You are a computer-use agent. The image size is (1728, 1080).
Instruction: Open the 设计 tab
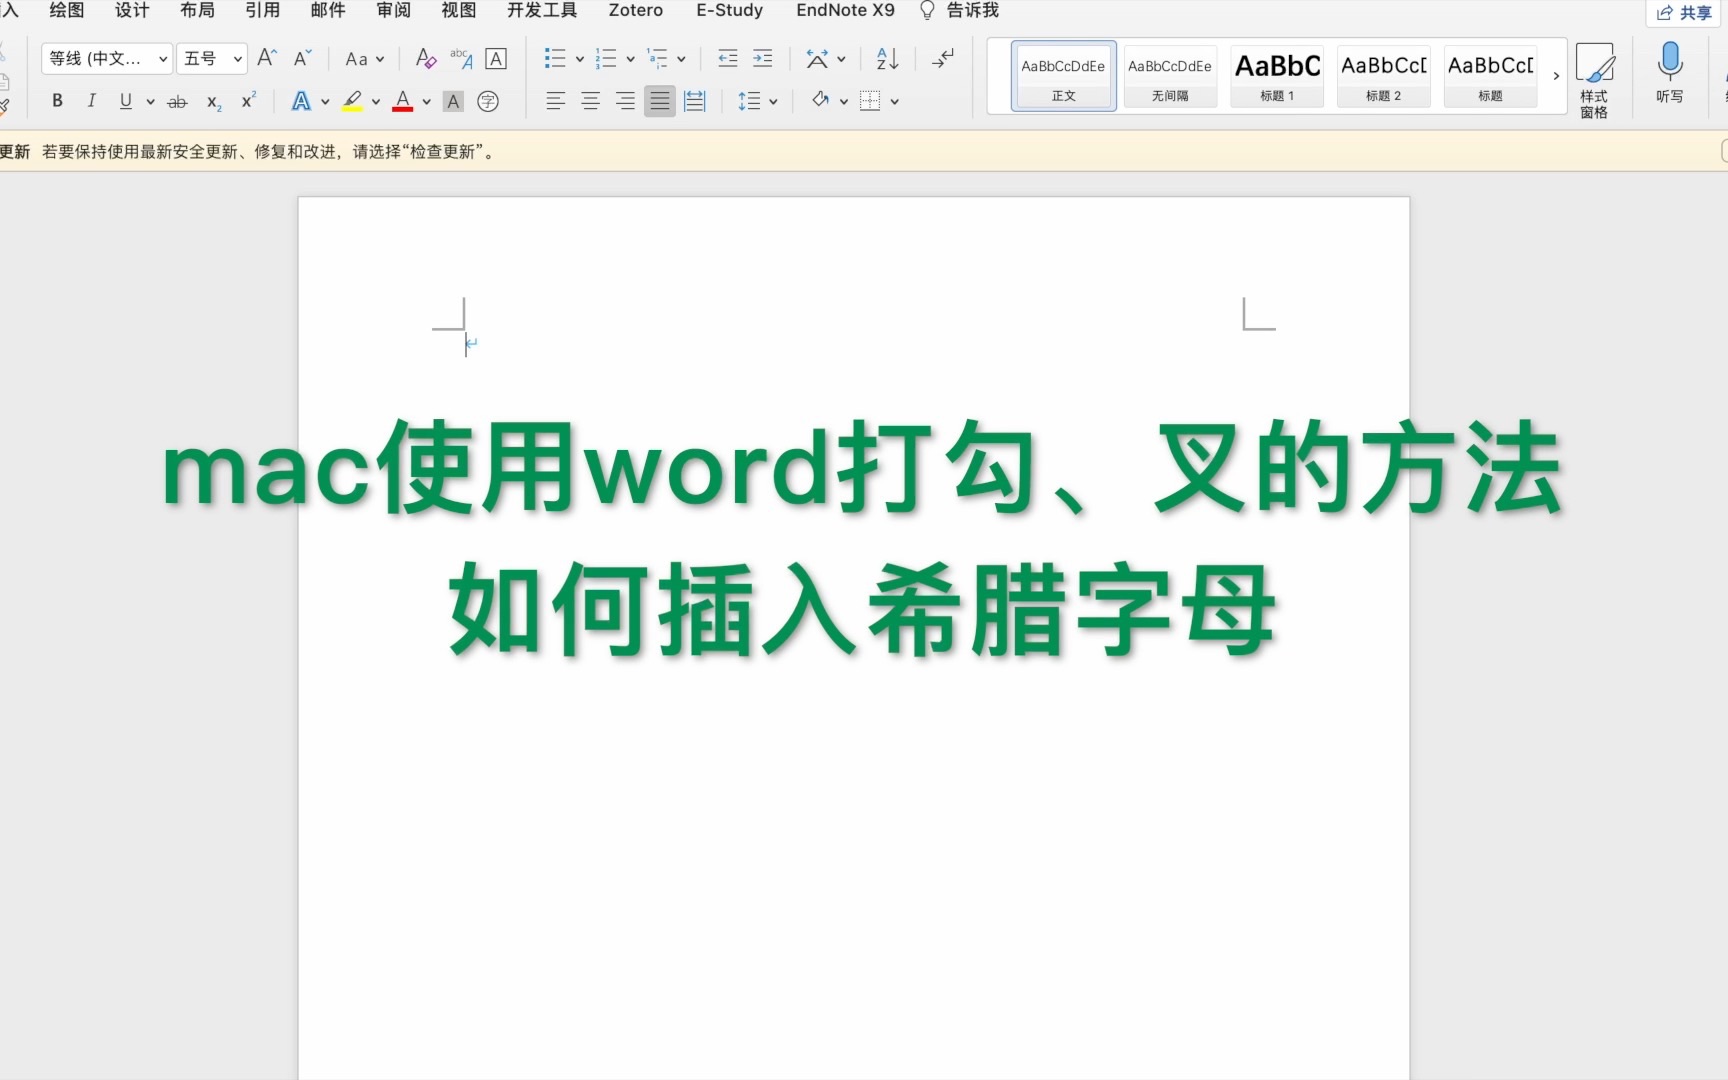point(132,10)
